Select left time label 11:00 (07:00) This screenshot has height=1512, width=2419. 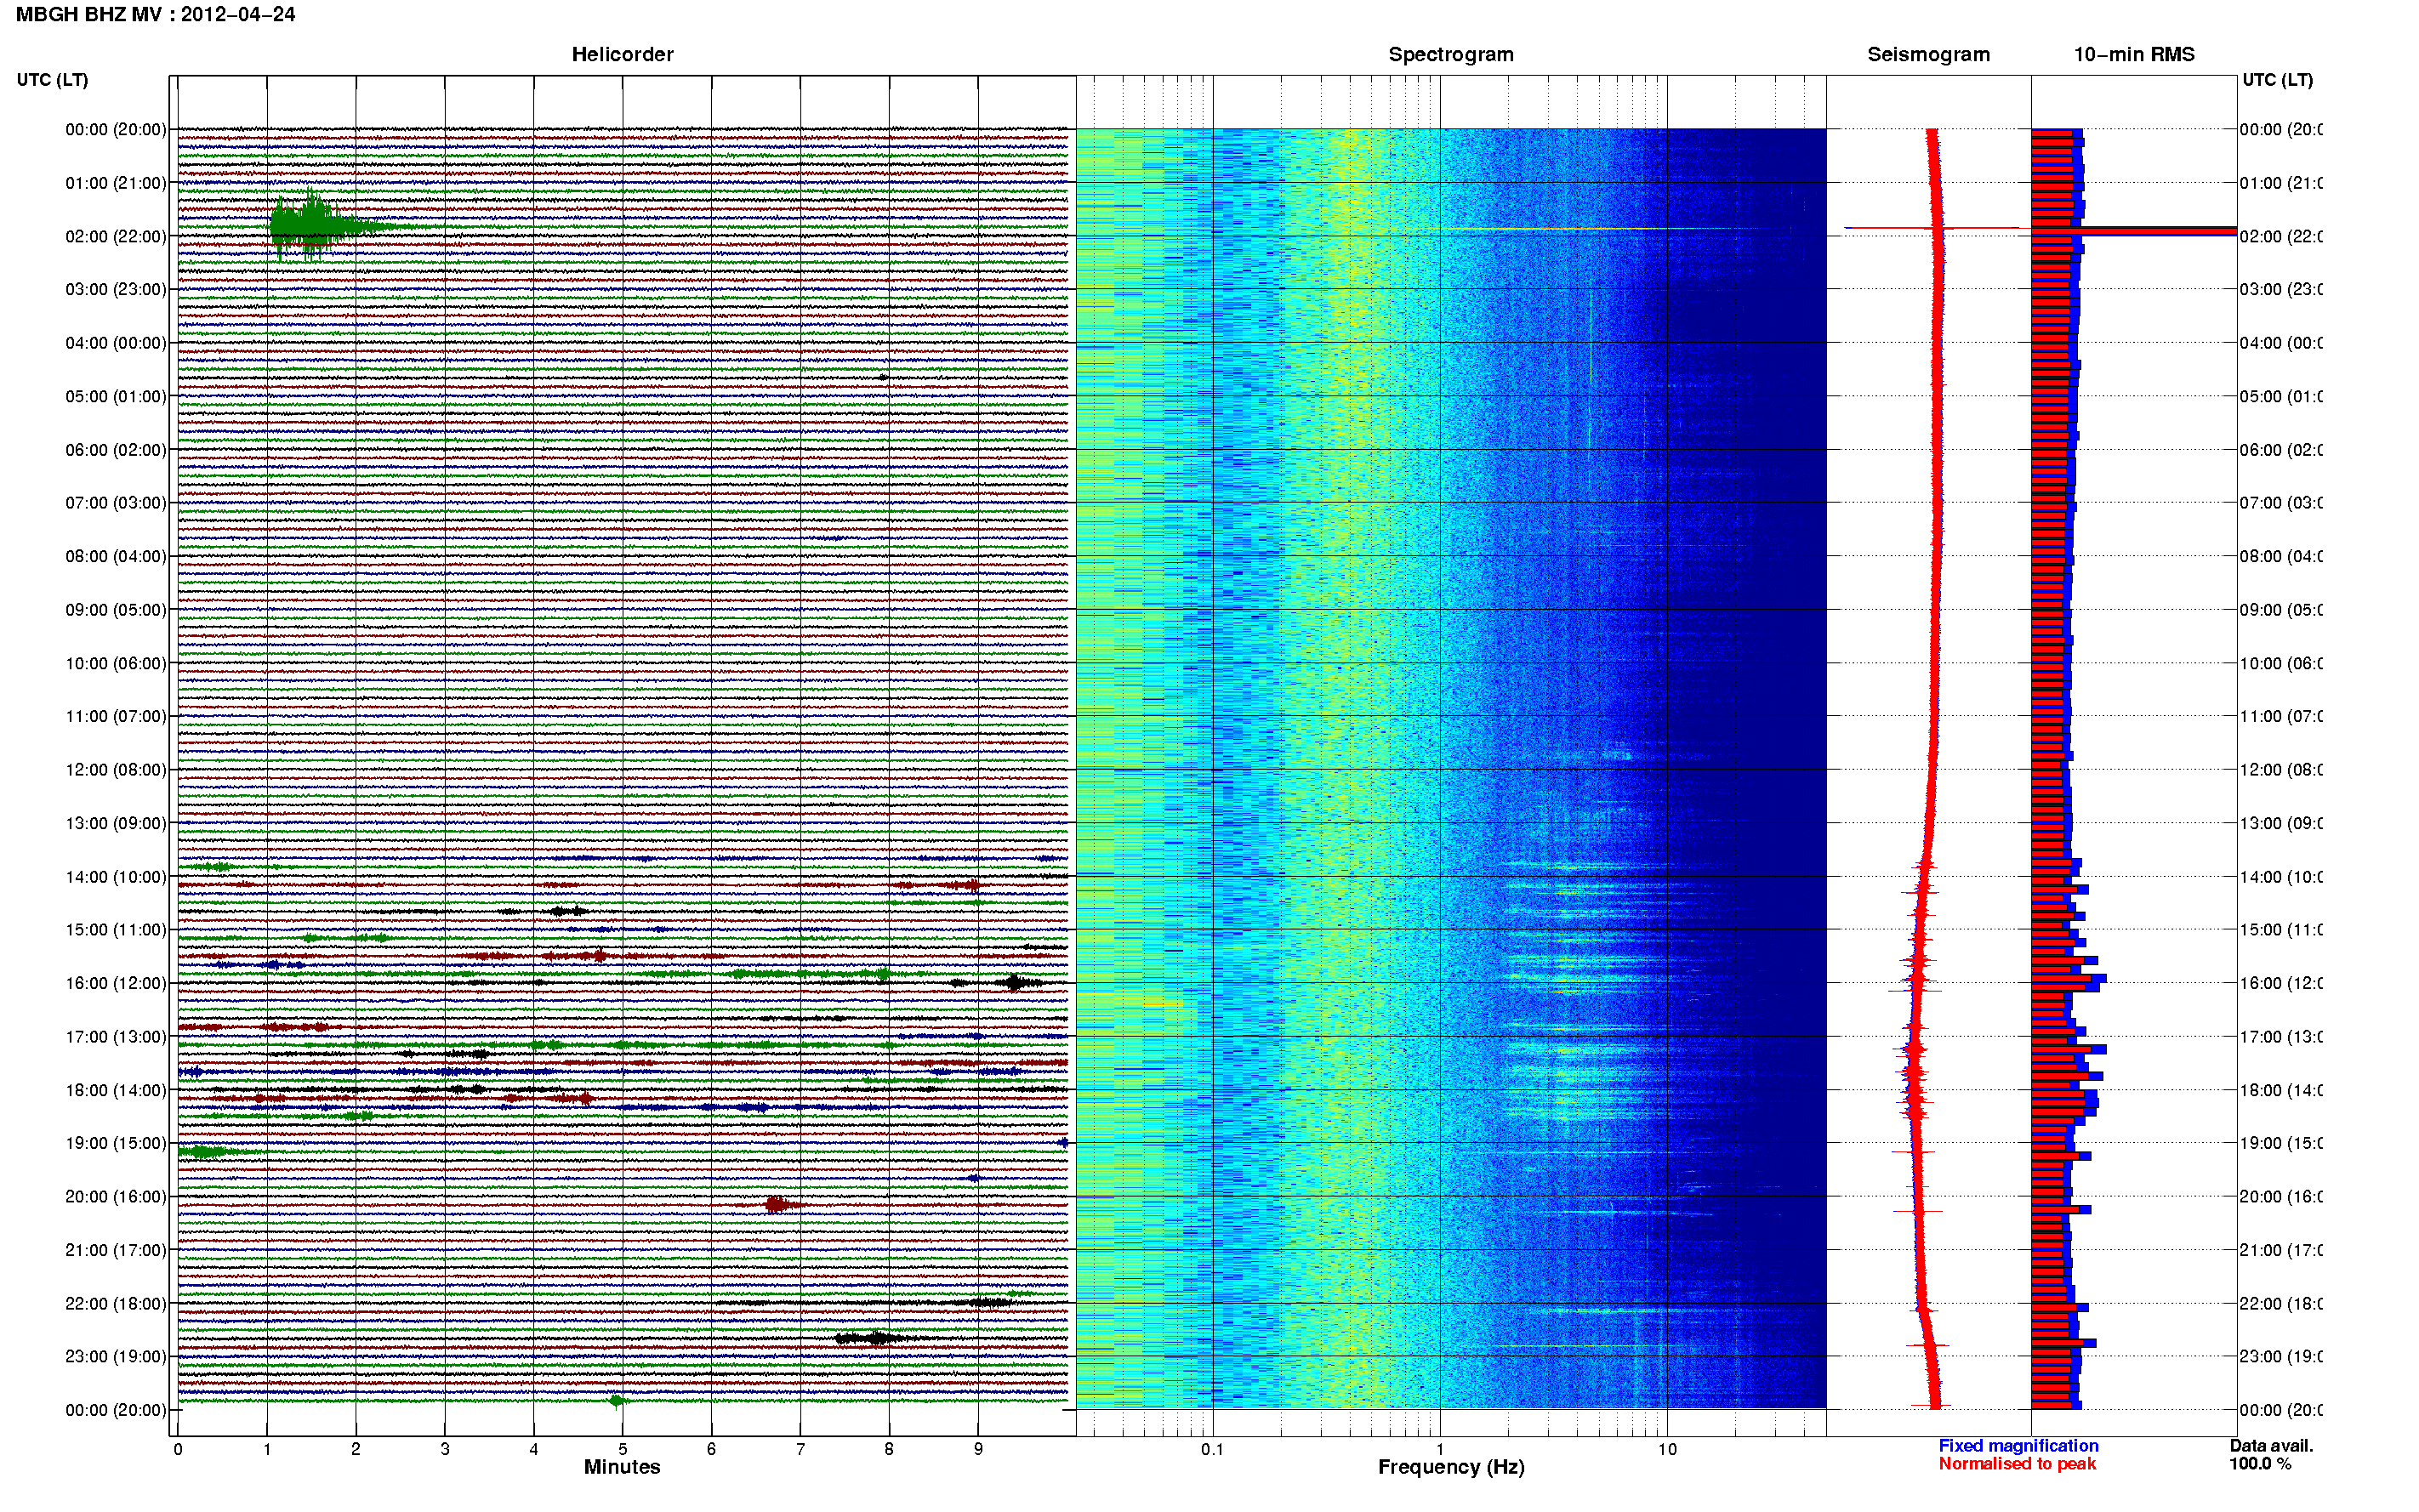coord(116,716)
